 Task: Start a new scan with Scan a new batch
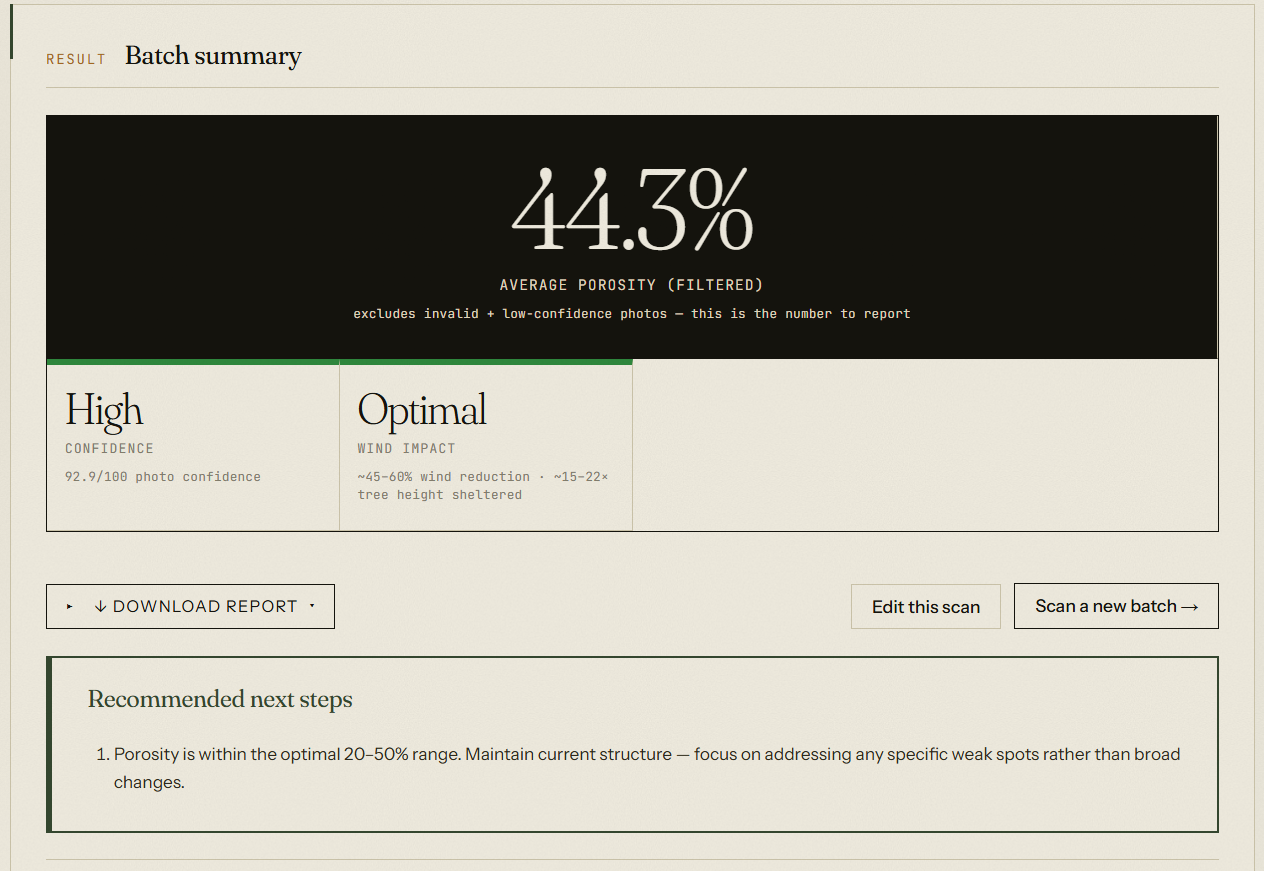[x=1116, y=606]
